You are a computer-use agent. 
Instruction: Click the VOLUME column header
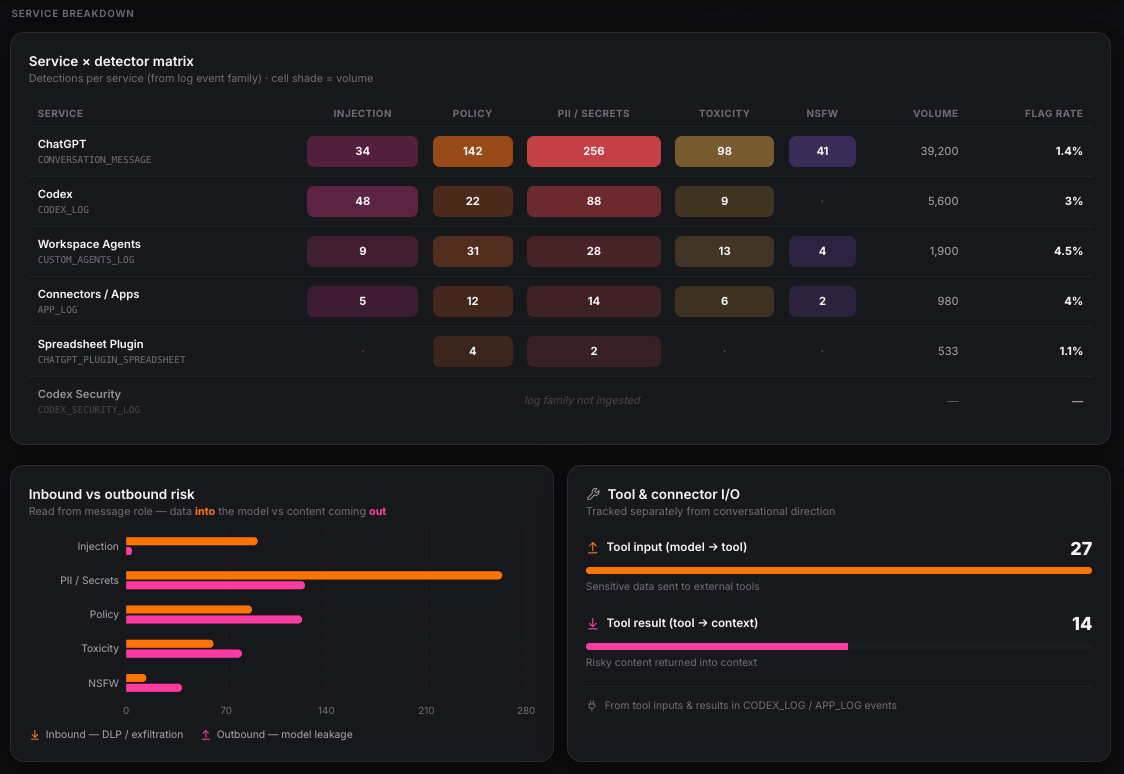coord(935,113)
